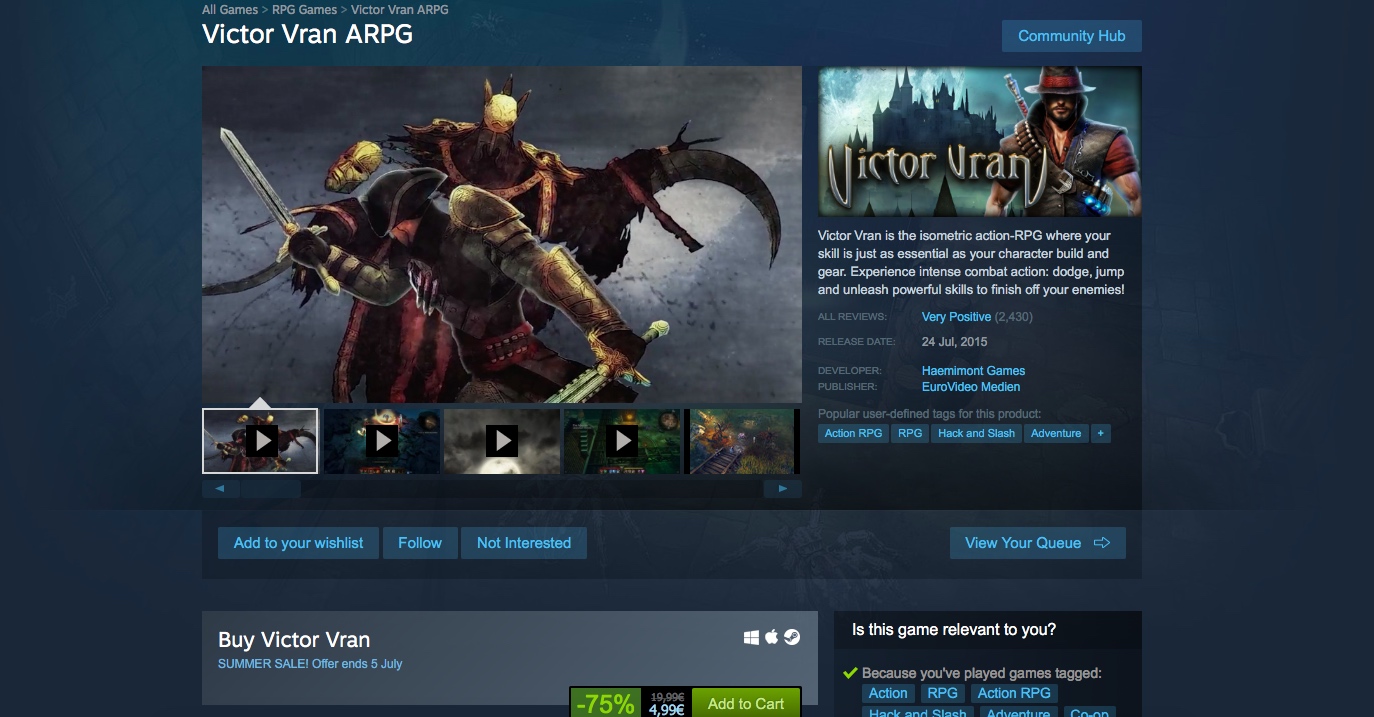Open publisher EuroVideo Medien link
Image resolution: width=1374 pixels, height=717 pixels.
(971, 387)
